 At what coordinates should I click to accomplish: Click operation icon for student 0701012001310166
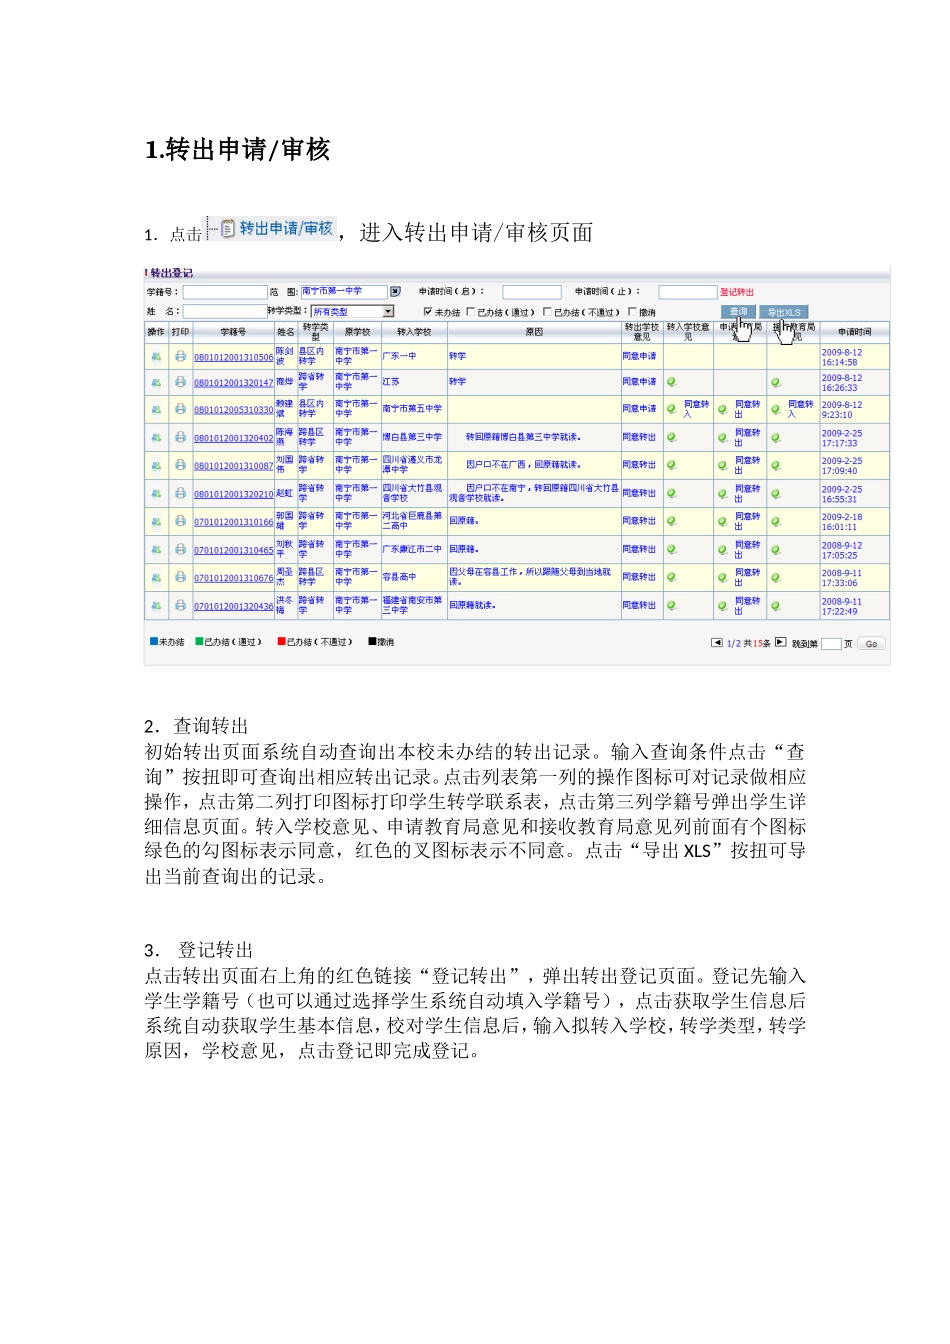tap(156, 521)
